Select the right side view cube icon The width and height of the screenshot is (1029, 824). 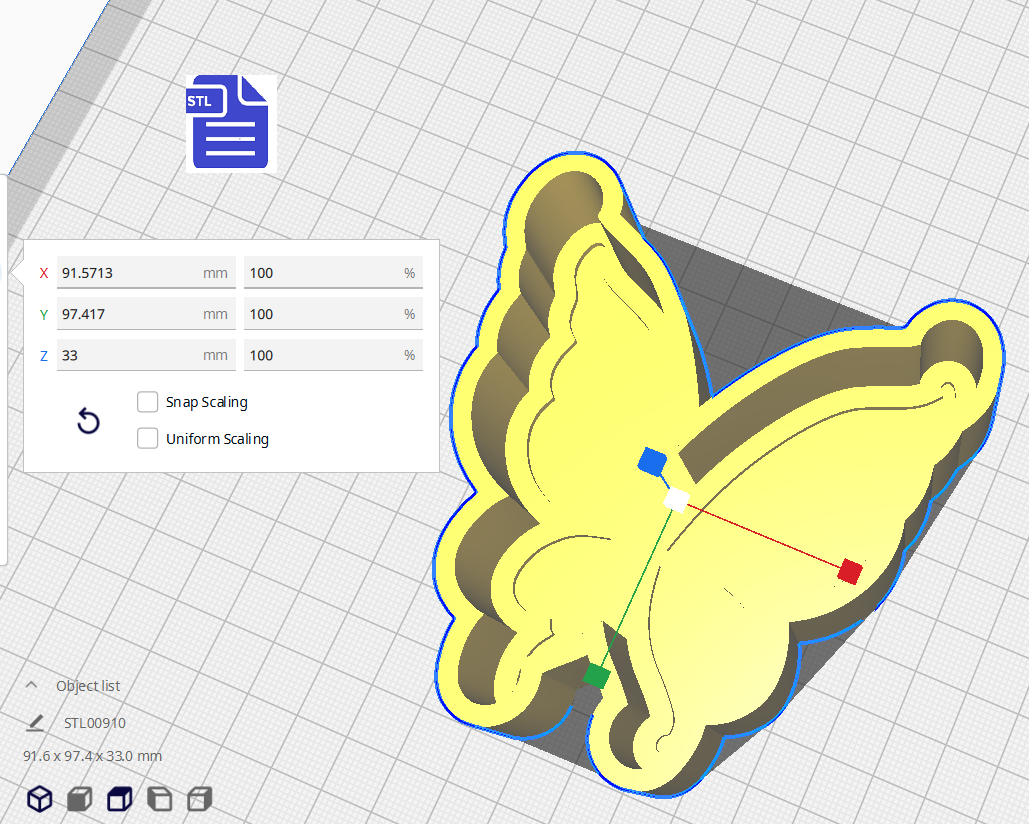coord(200,799)
